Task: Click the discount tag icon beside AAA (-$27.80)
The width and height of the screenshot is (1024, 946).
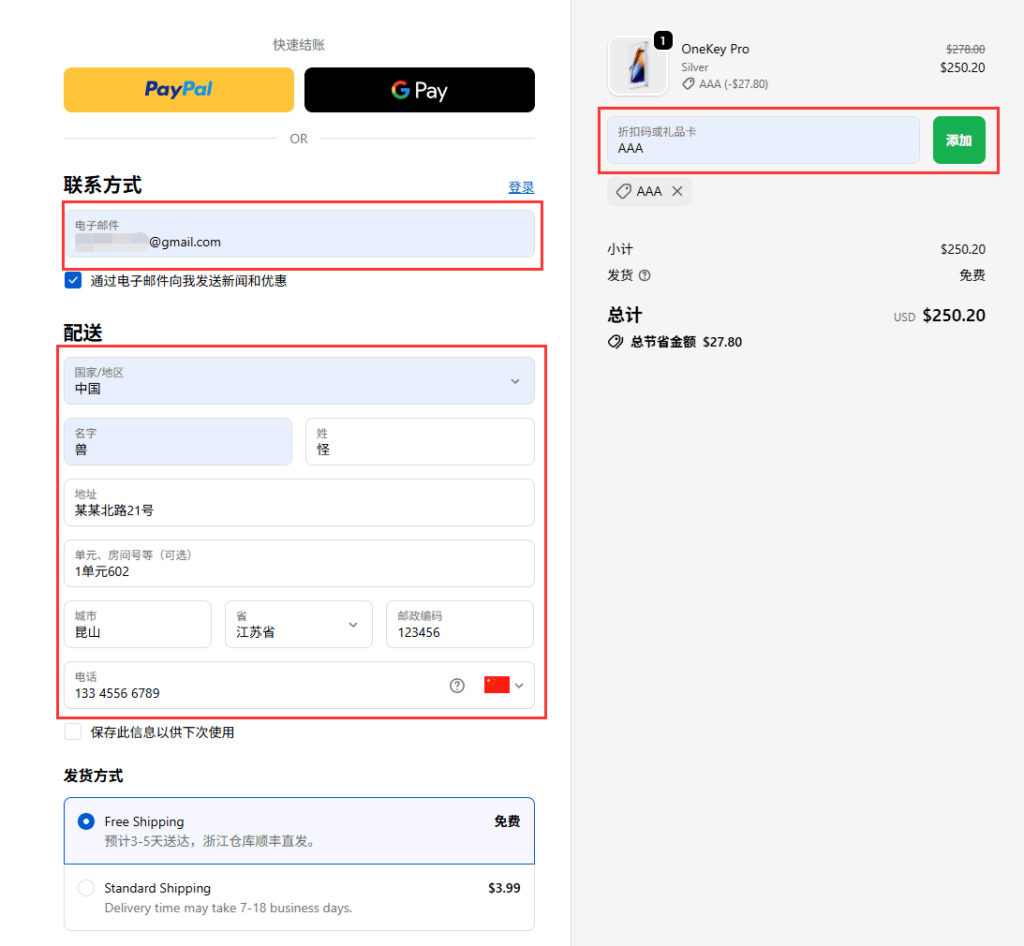Action: (x=687, y=84)
